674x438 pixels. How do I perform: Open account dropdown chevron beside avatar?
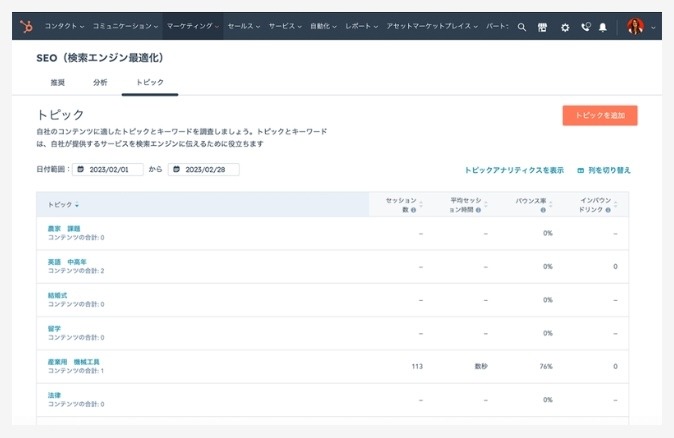click(653, 28)
